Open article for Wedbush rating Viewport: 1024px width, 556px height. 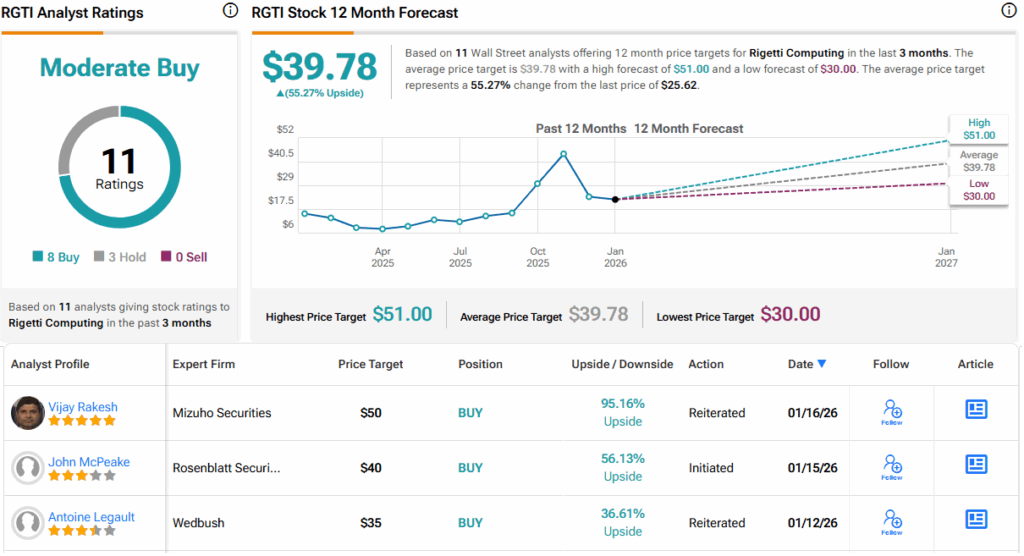(976, 520)
